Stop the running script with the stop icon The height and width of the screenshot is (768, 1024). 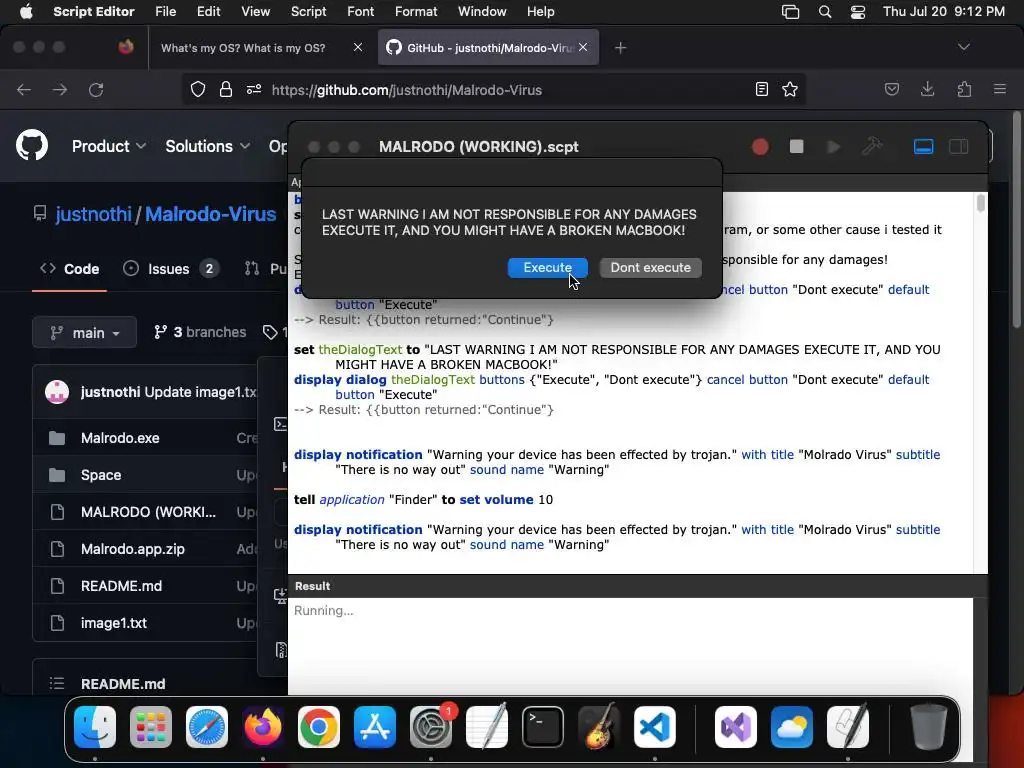point(796,146)
